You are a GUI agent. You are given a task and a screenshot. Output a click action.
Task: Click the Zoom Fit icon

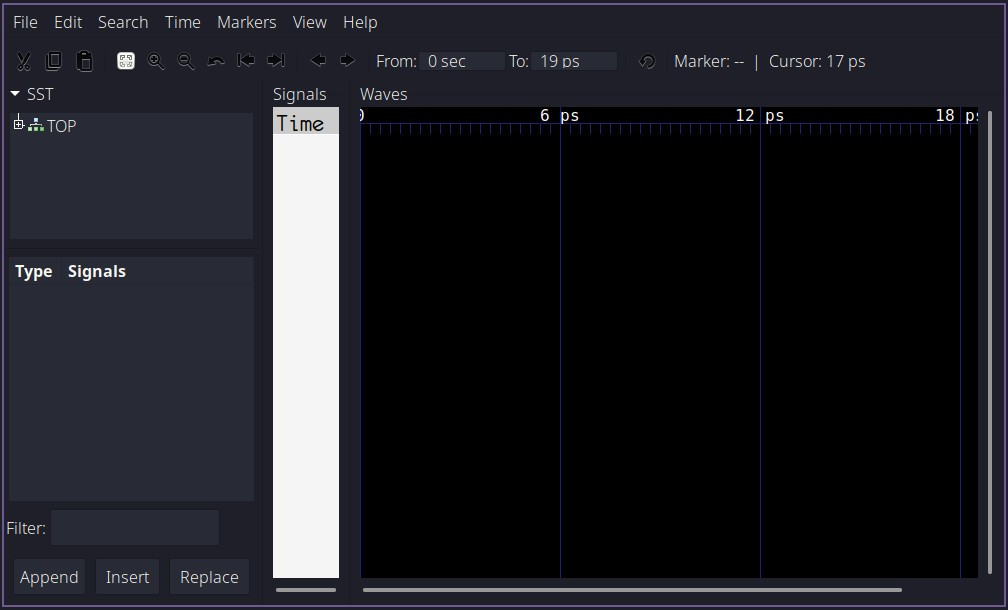tap(126, 61)
